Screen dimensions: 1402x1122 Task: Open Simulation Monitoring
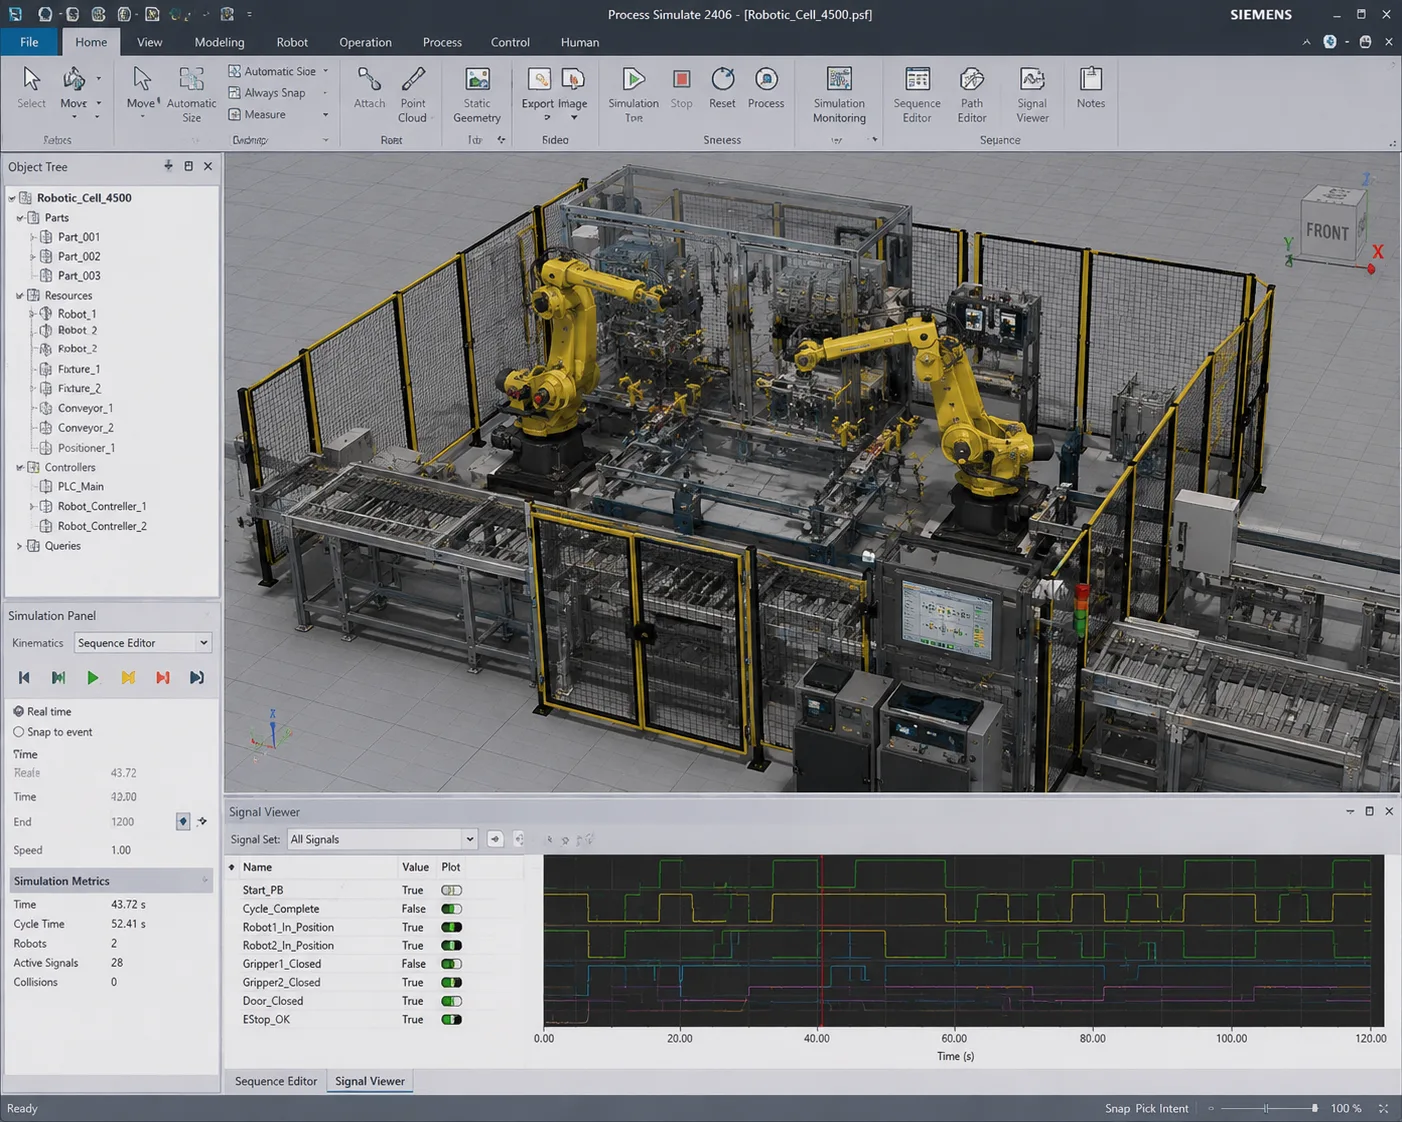(x=839, y=95)
